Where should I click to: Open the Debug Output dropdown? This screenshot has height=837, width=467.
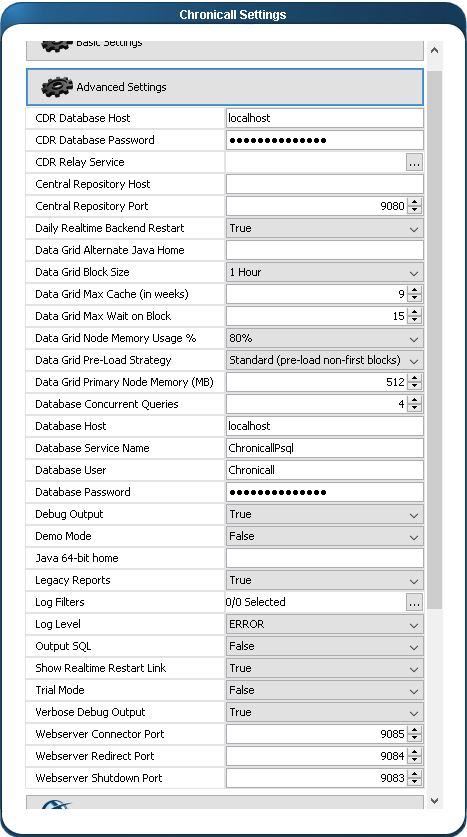click(x=324, y=514)
